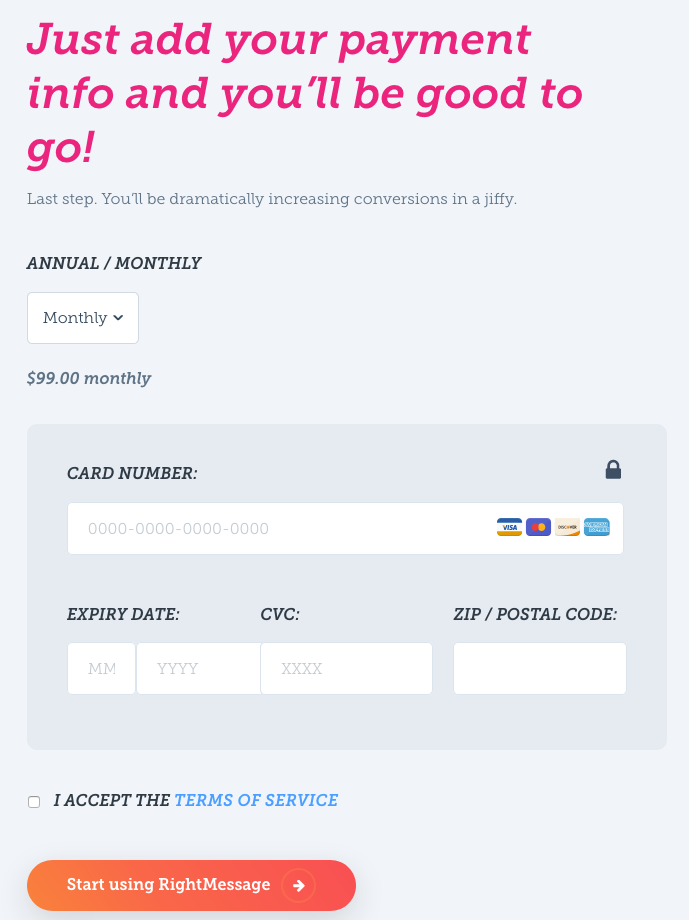Click the Annual / Monthly label
The width and height of the screenshot is (689, 920).
tap(114, 263)
